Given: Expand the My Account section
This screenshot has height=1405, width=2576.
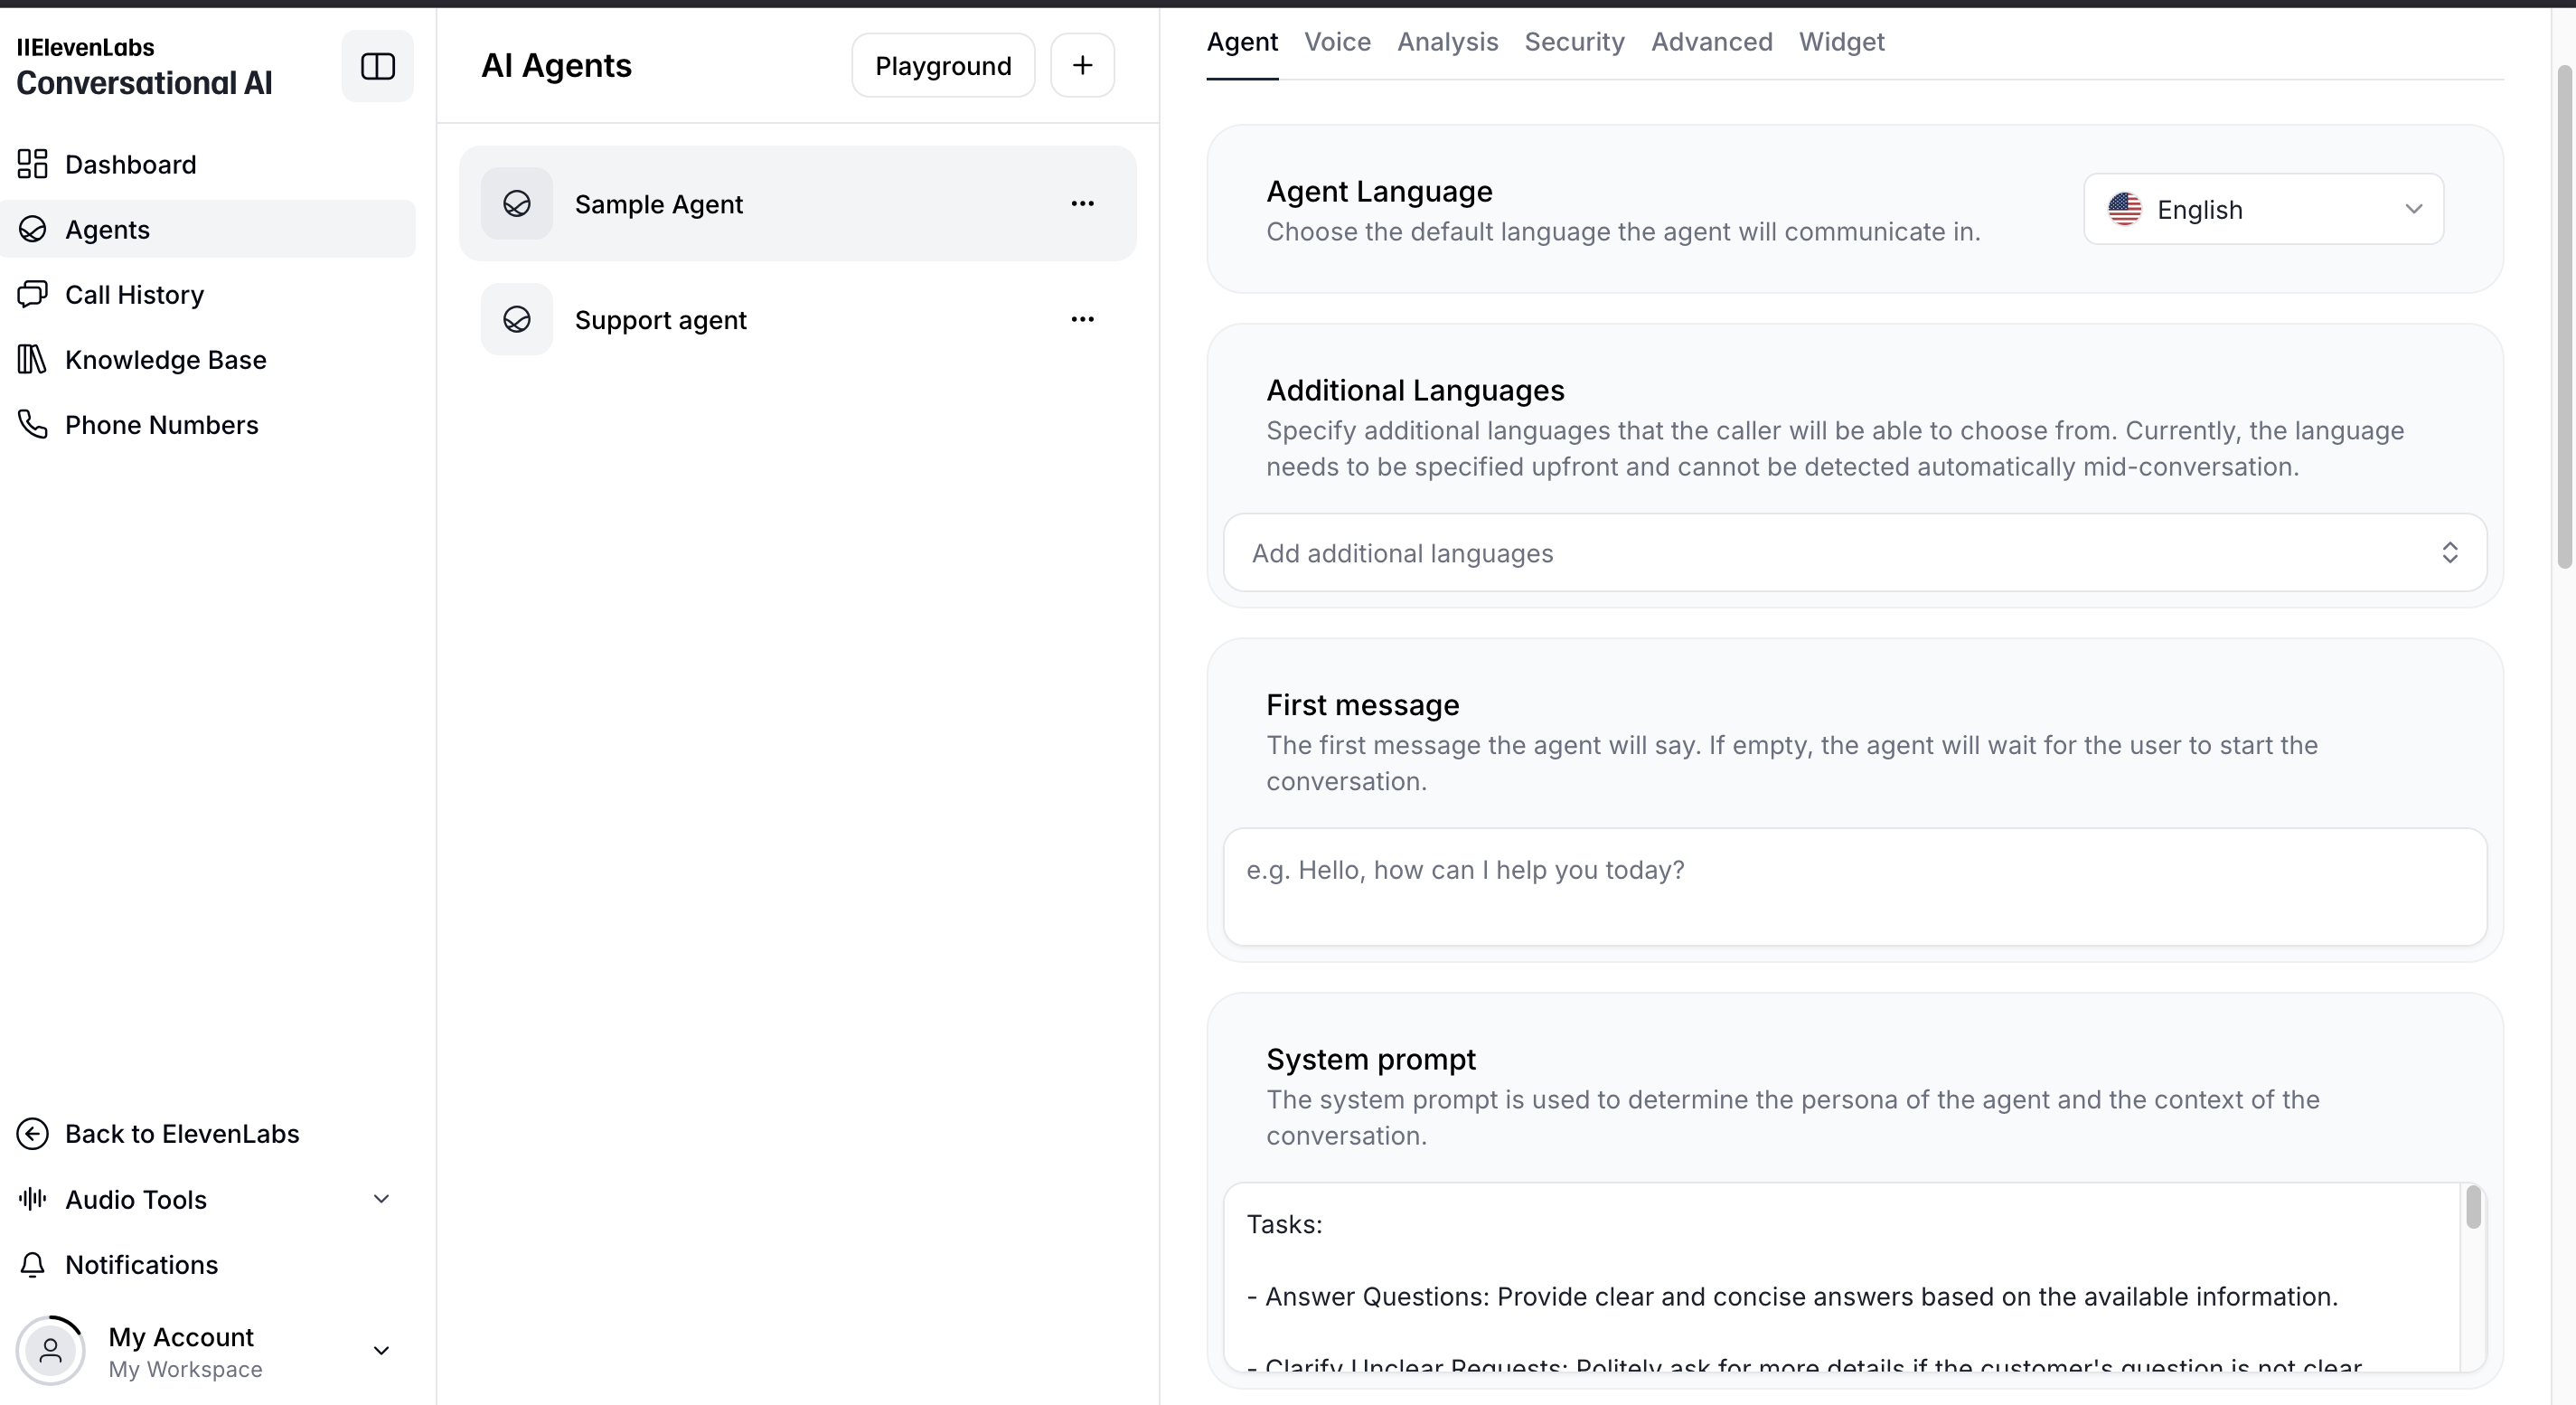Looking at the screenshot, I should point(381,1350).
